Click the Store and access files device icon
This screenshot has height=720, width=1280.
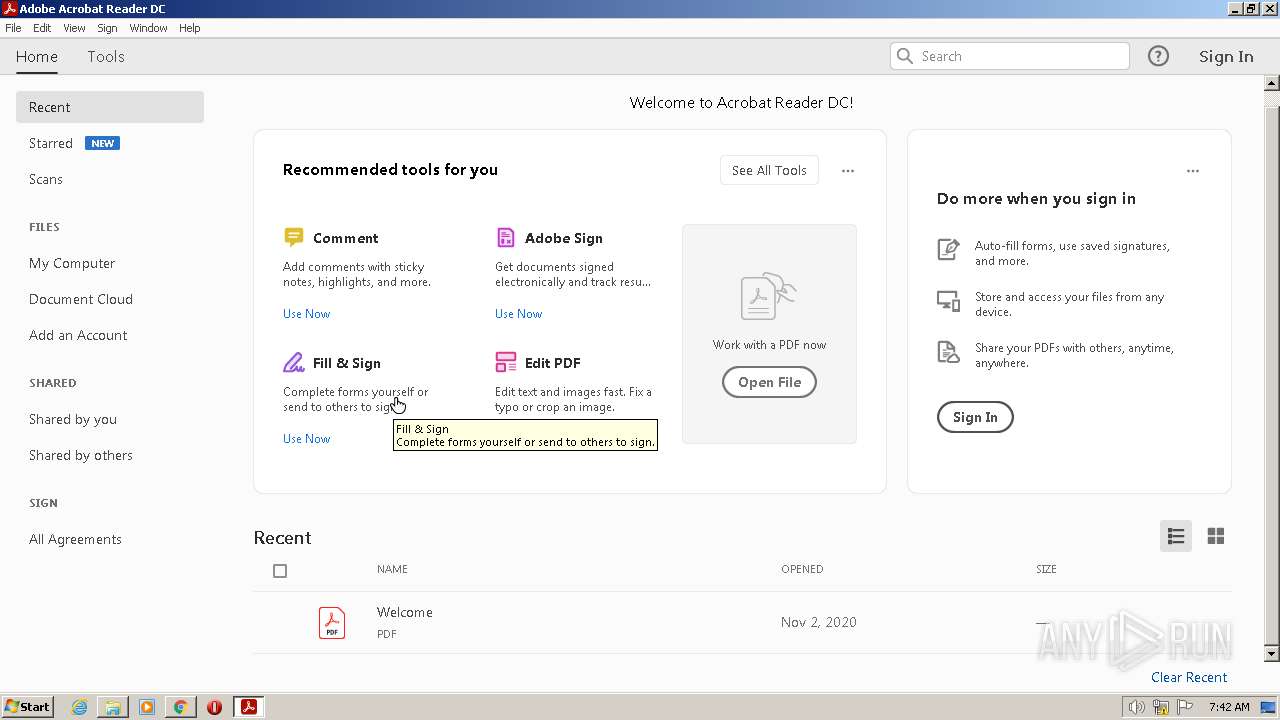point(948,301)
